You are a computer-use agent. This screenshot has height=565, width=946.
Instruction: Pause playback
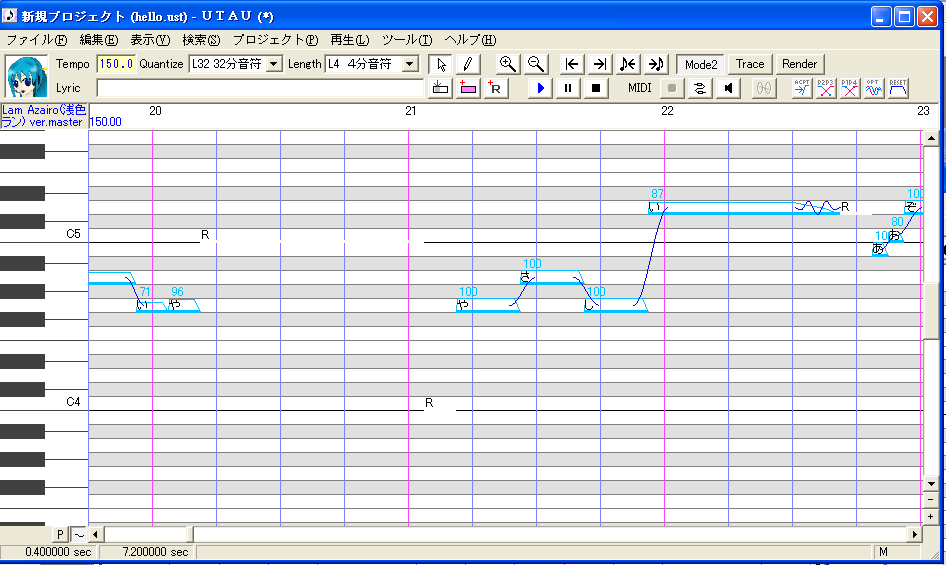568,88
